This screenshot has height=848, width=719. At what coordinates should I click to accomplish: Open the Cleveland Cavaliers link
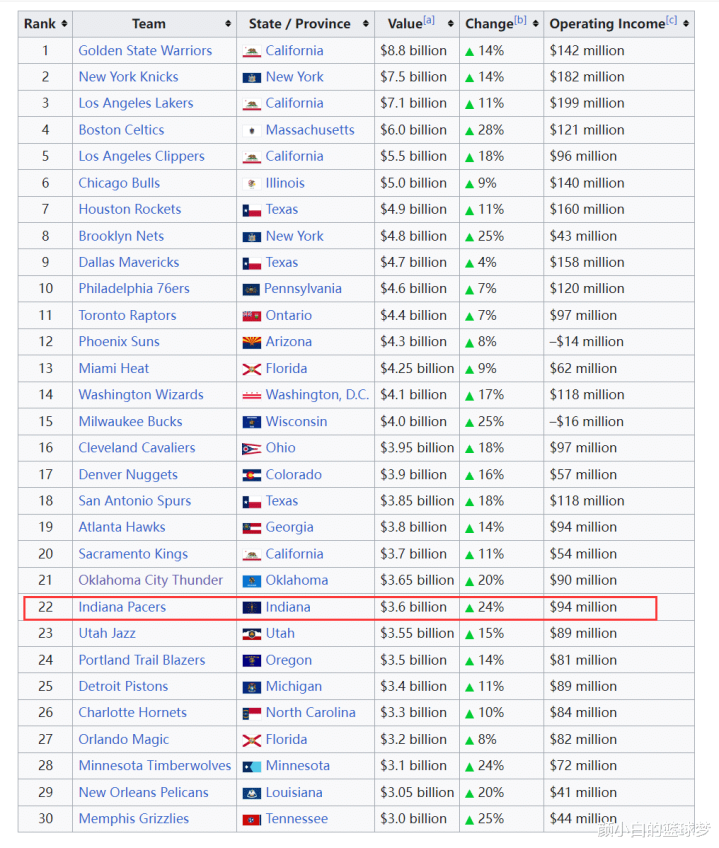pyautogui.click(x=137, y=448)
